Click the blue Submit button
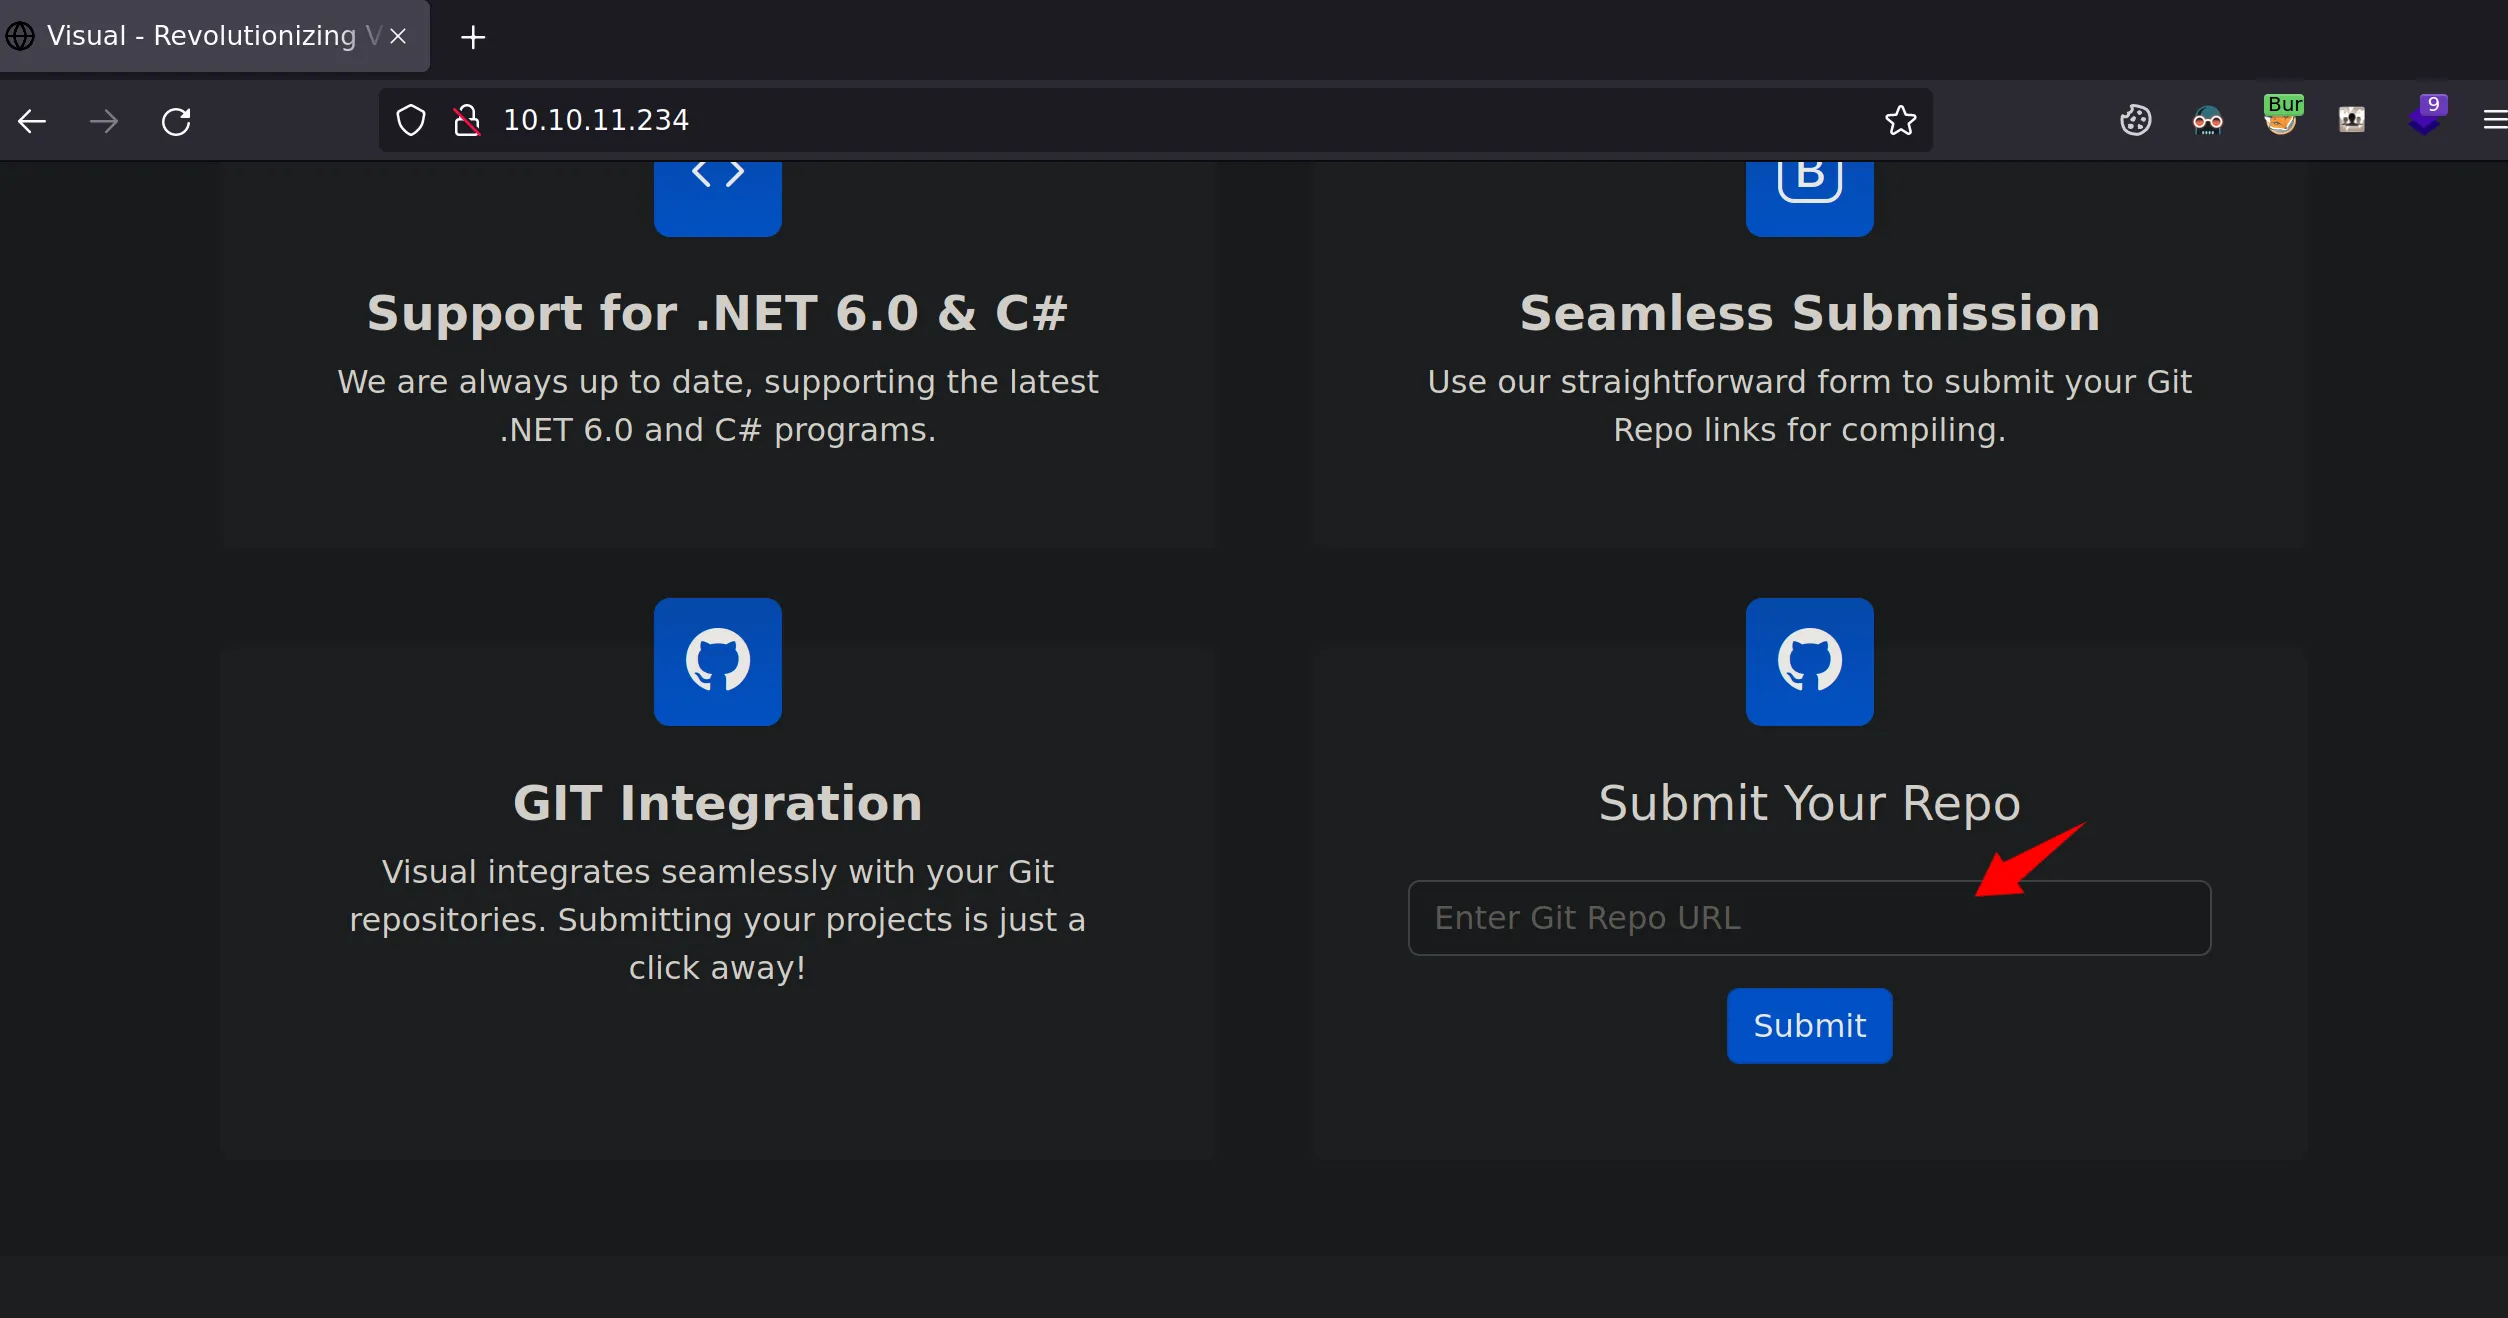Screen dimensions: 2508x1318 1809,1026
